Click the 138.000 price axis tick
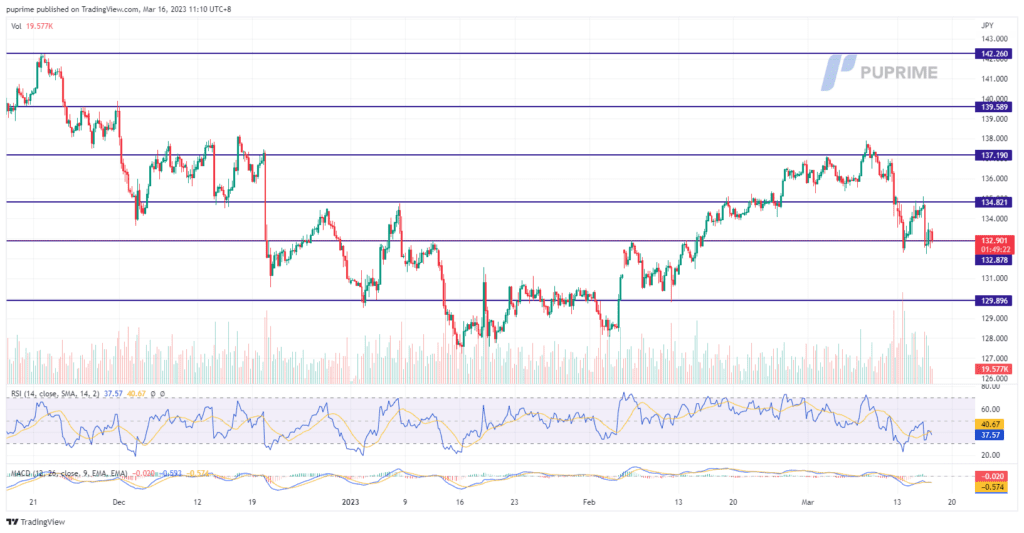 [x=995, y=138]
